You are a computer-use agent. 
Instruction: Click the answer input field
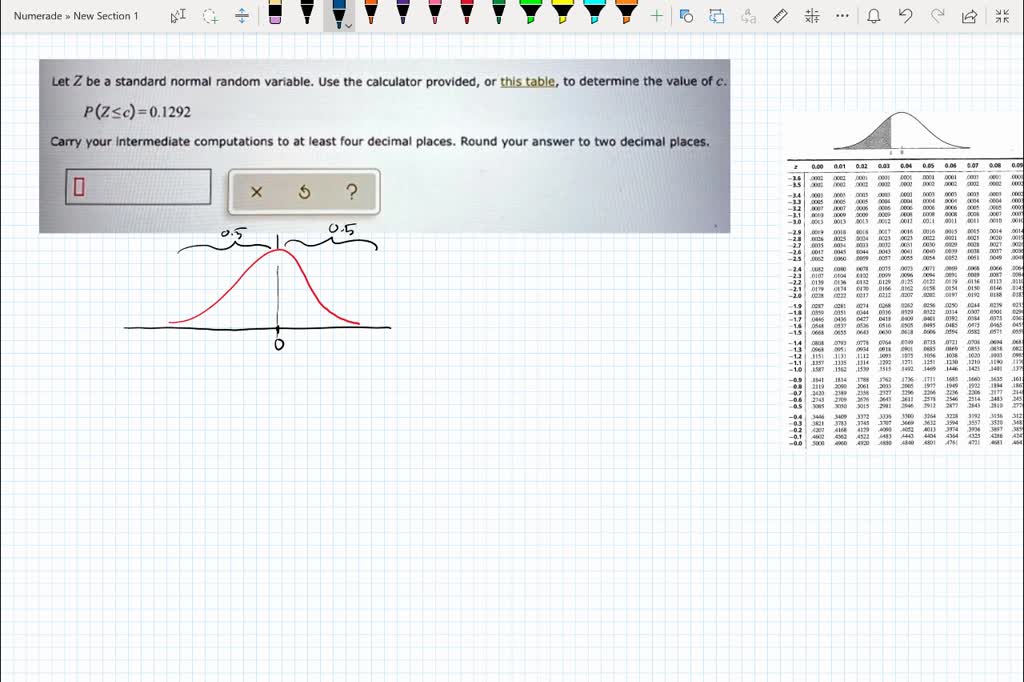[x=137, y=186]
